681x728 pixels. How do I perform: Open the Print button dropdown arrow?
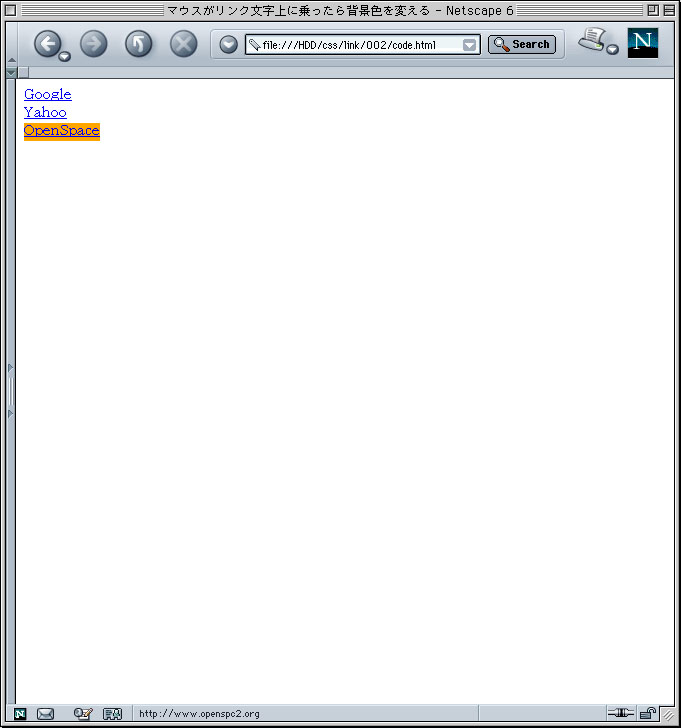[x=613, y=49]
